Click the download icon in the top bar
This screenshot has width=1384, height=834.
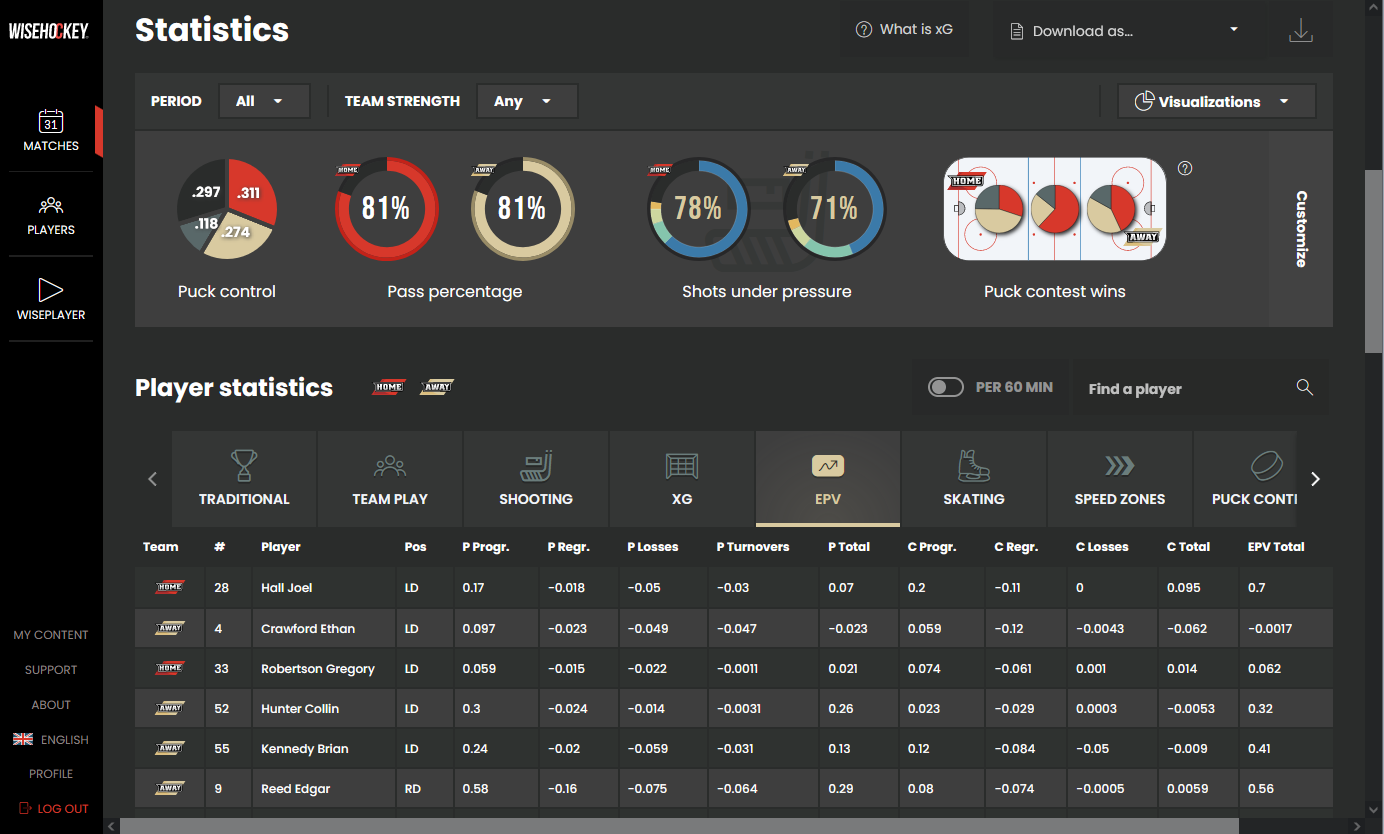(x=1301, y=31)
